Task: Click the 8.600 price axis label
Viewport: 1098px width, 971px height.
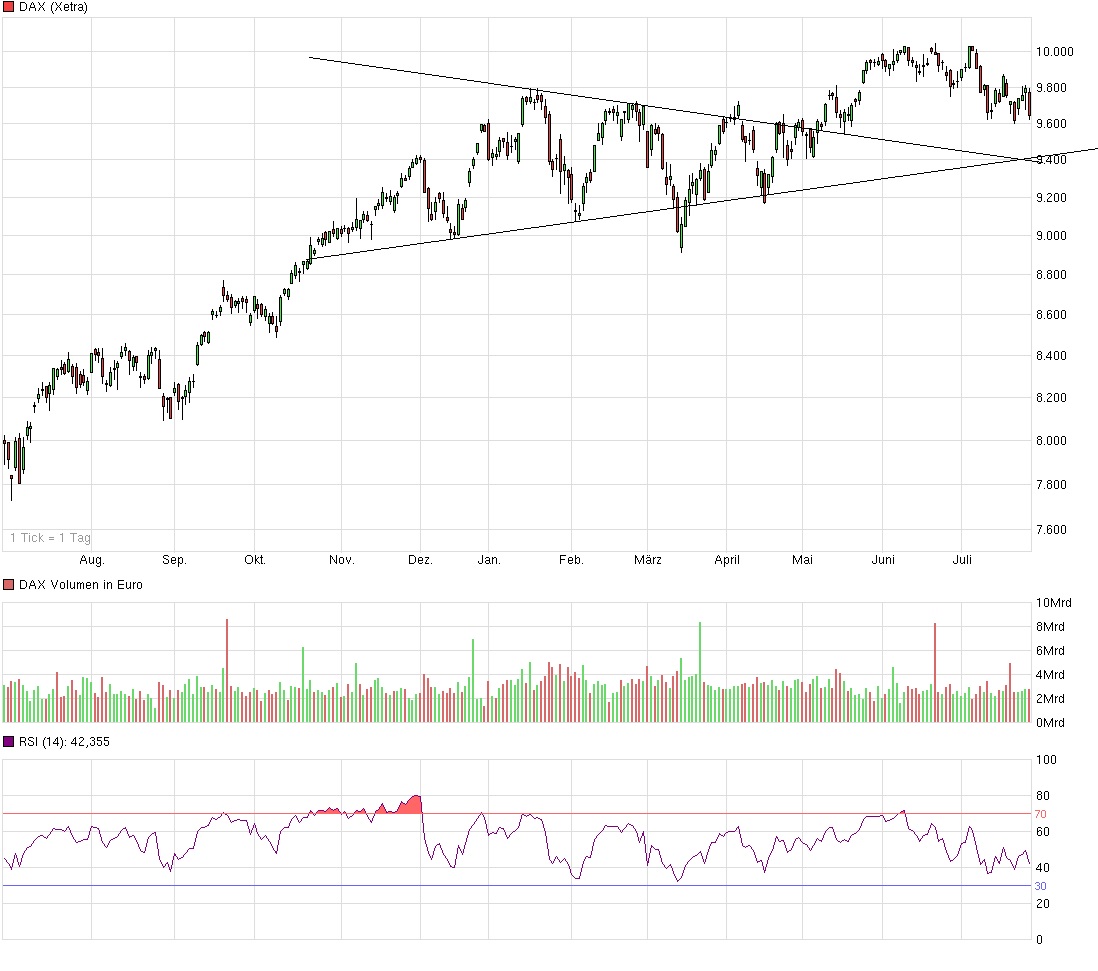Action: coord(1052,315)
